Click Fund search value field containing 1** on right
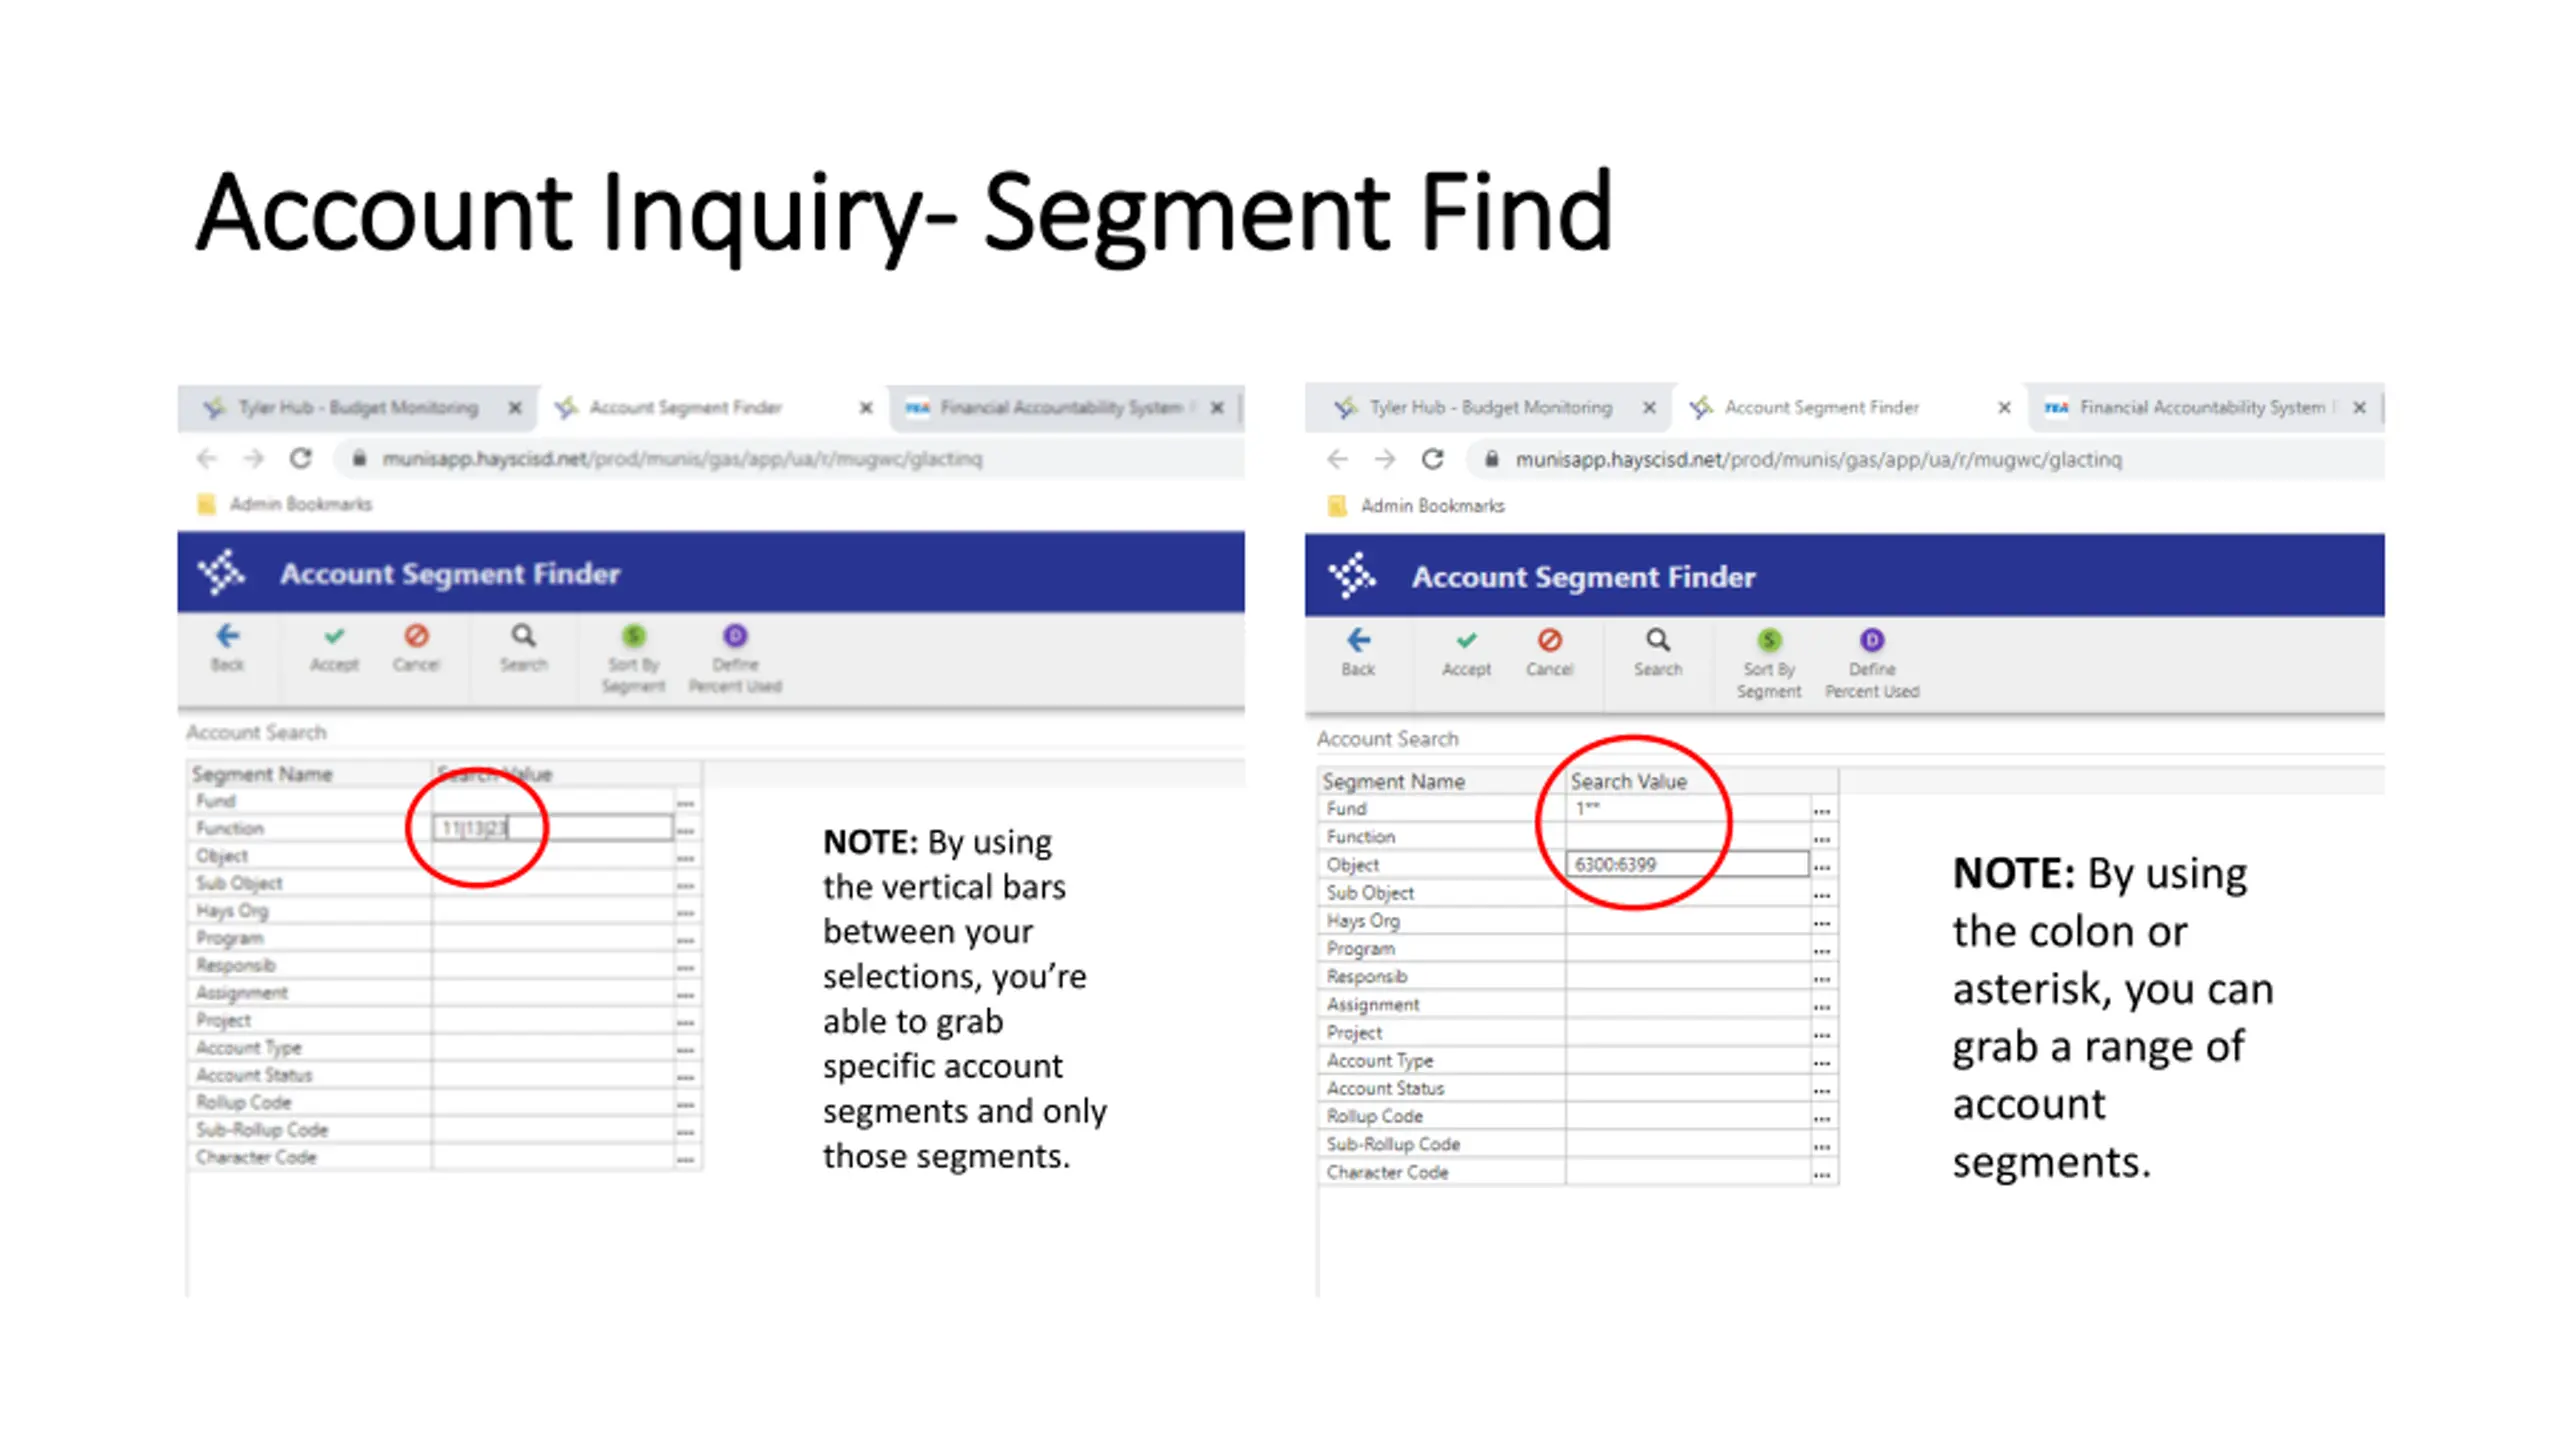The width and height of the screenshot is (2560, 1440). coord(1688,808)
